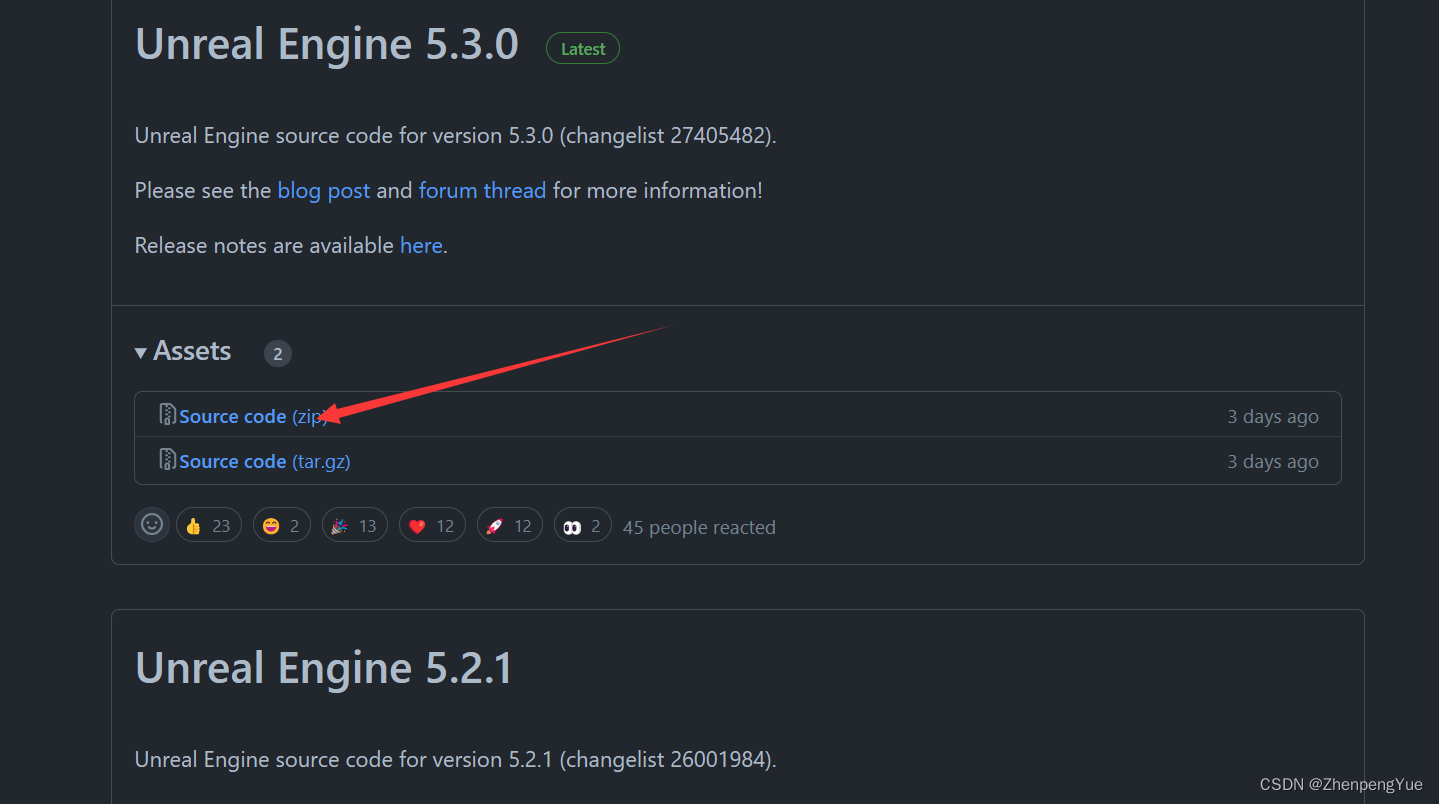1439x804 pixels.
Task: Click the Assets count badge showing 2
Action: pyautogui.click(x=278, y=353)
